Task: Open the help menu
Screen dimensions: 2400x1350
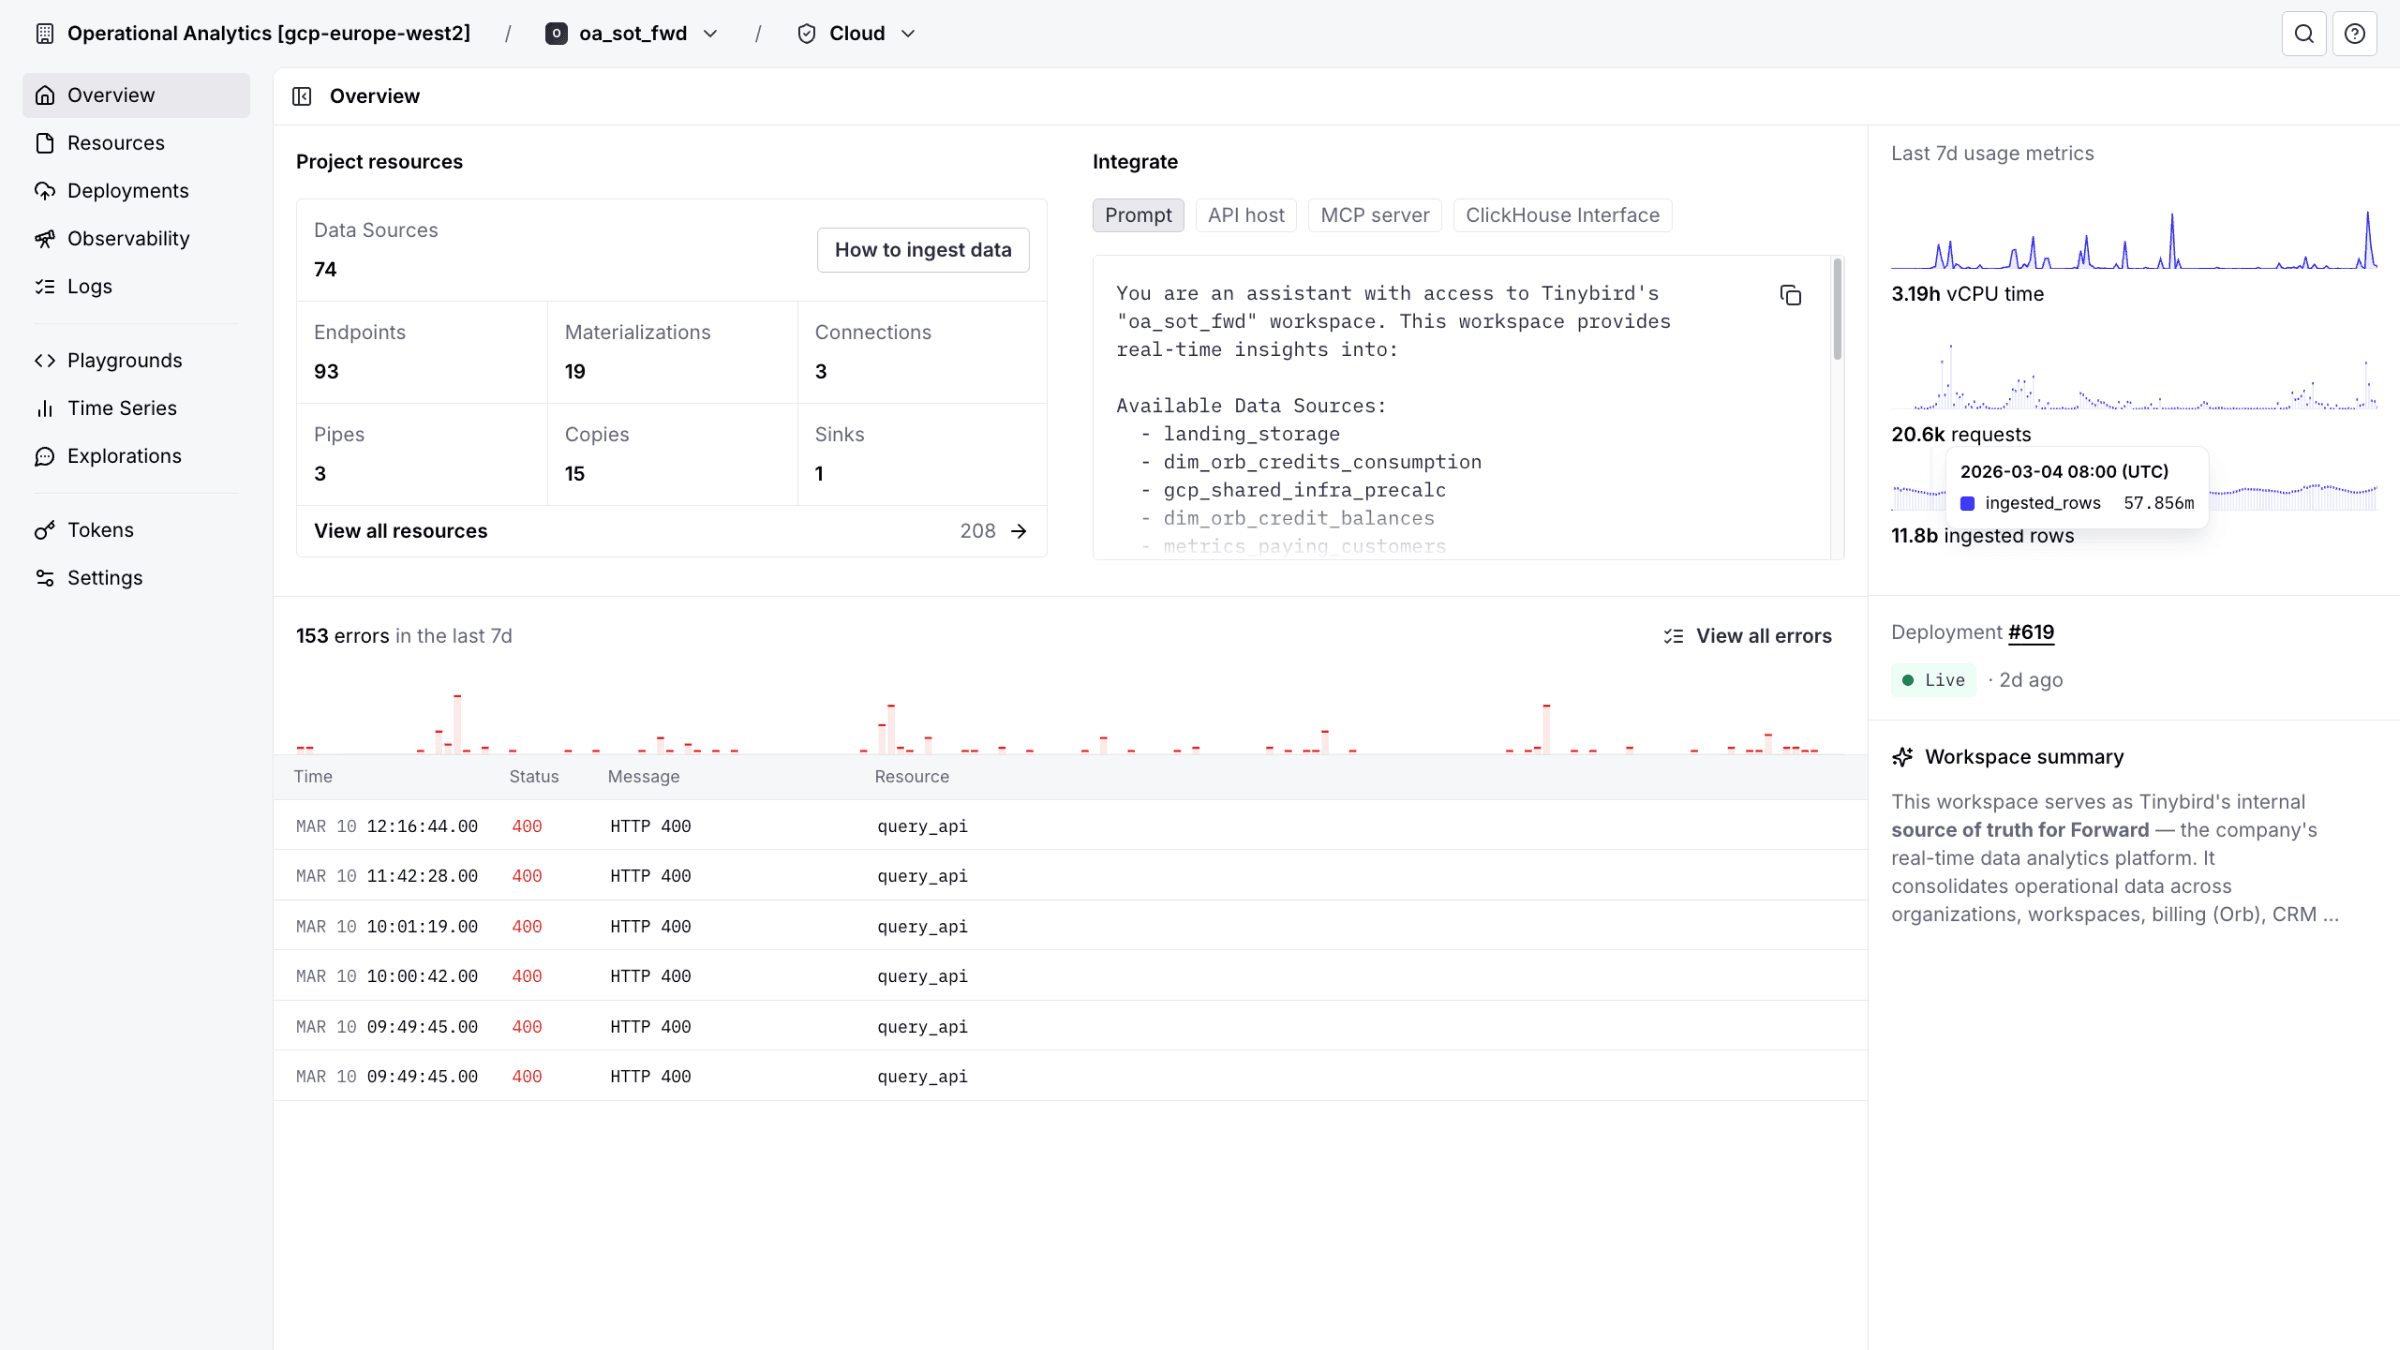Action: pos(2354,33)
